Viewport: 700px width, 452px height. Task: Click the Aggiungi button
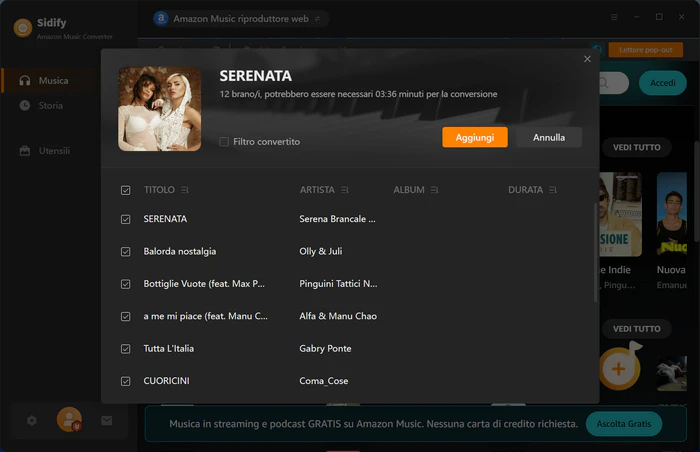coord(475,137)
